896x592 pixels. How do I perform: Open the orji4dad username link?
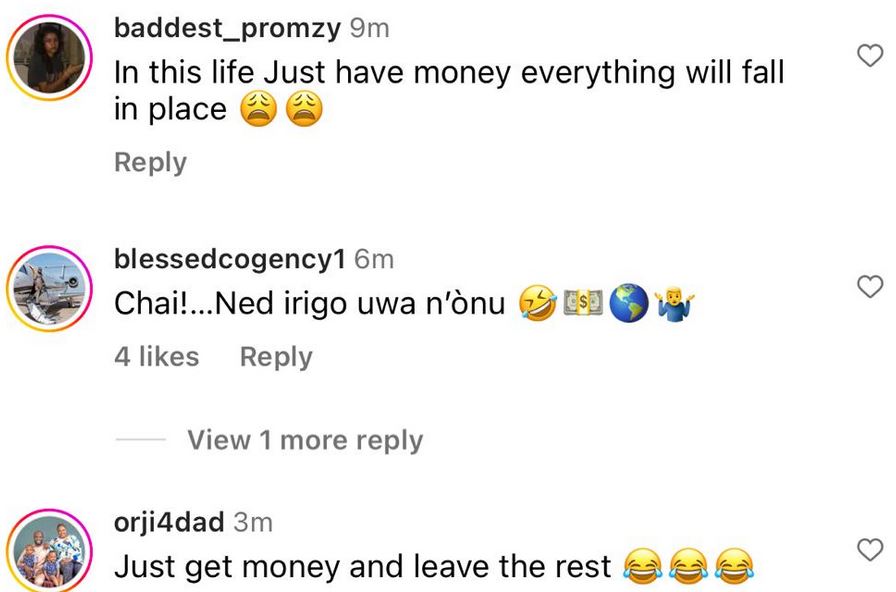169,522
